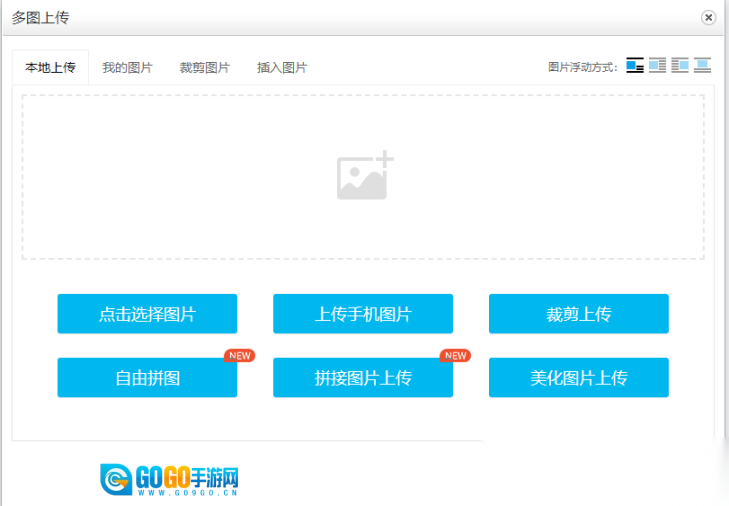The image size is (729, 506).
Task: Choose the left-float image layout icon
Action: (657, 66)
